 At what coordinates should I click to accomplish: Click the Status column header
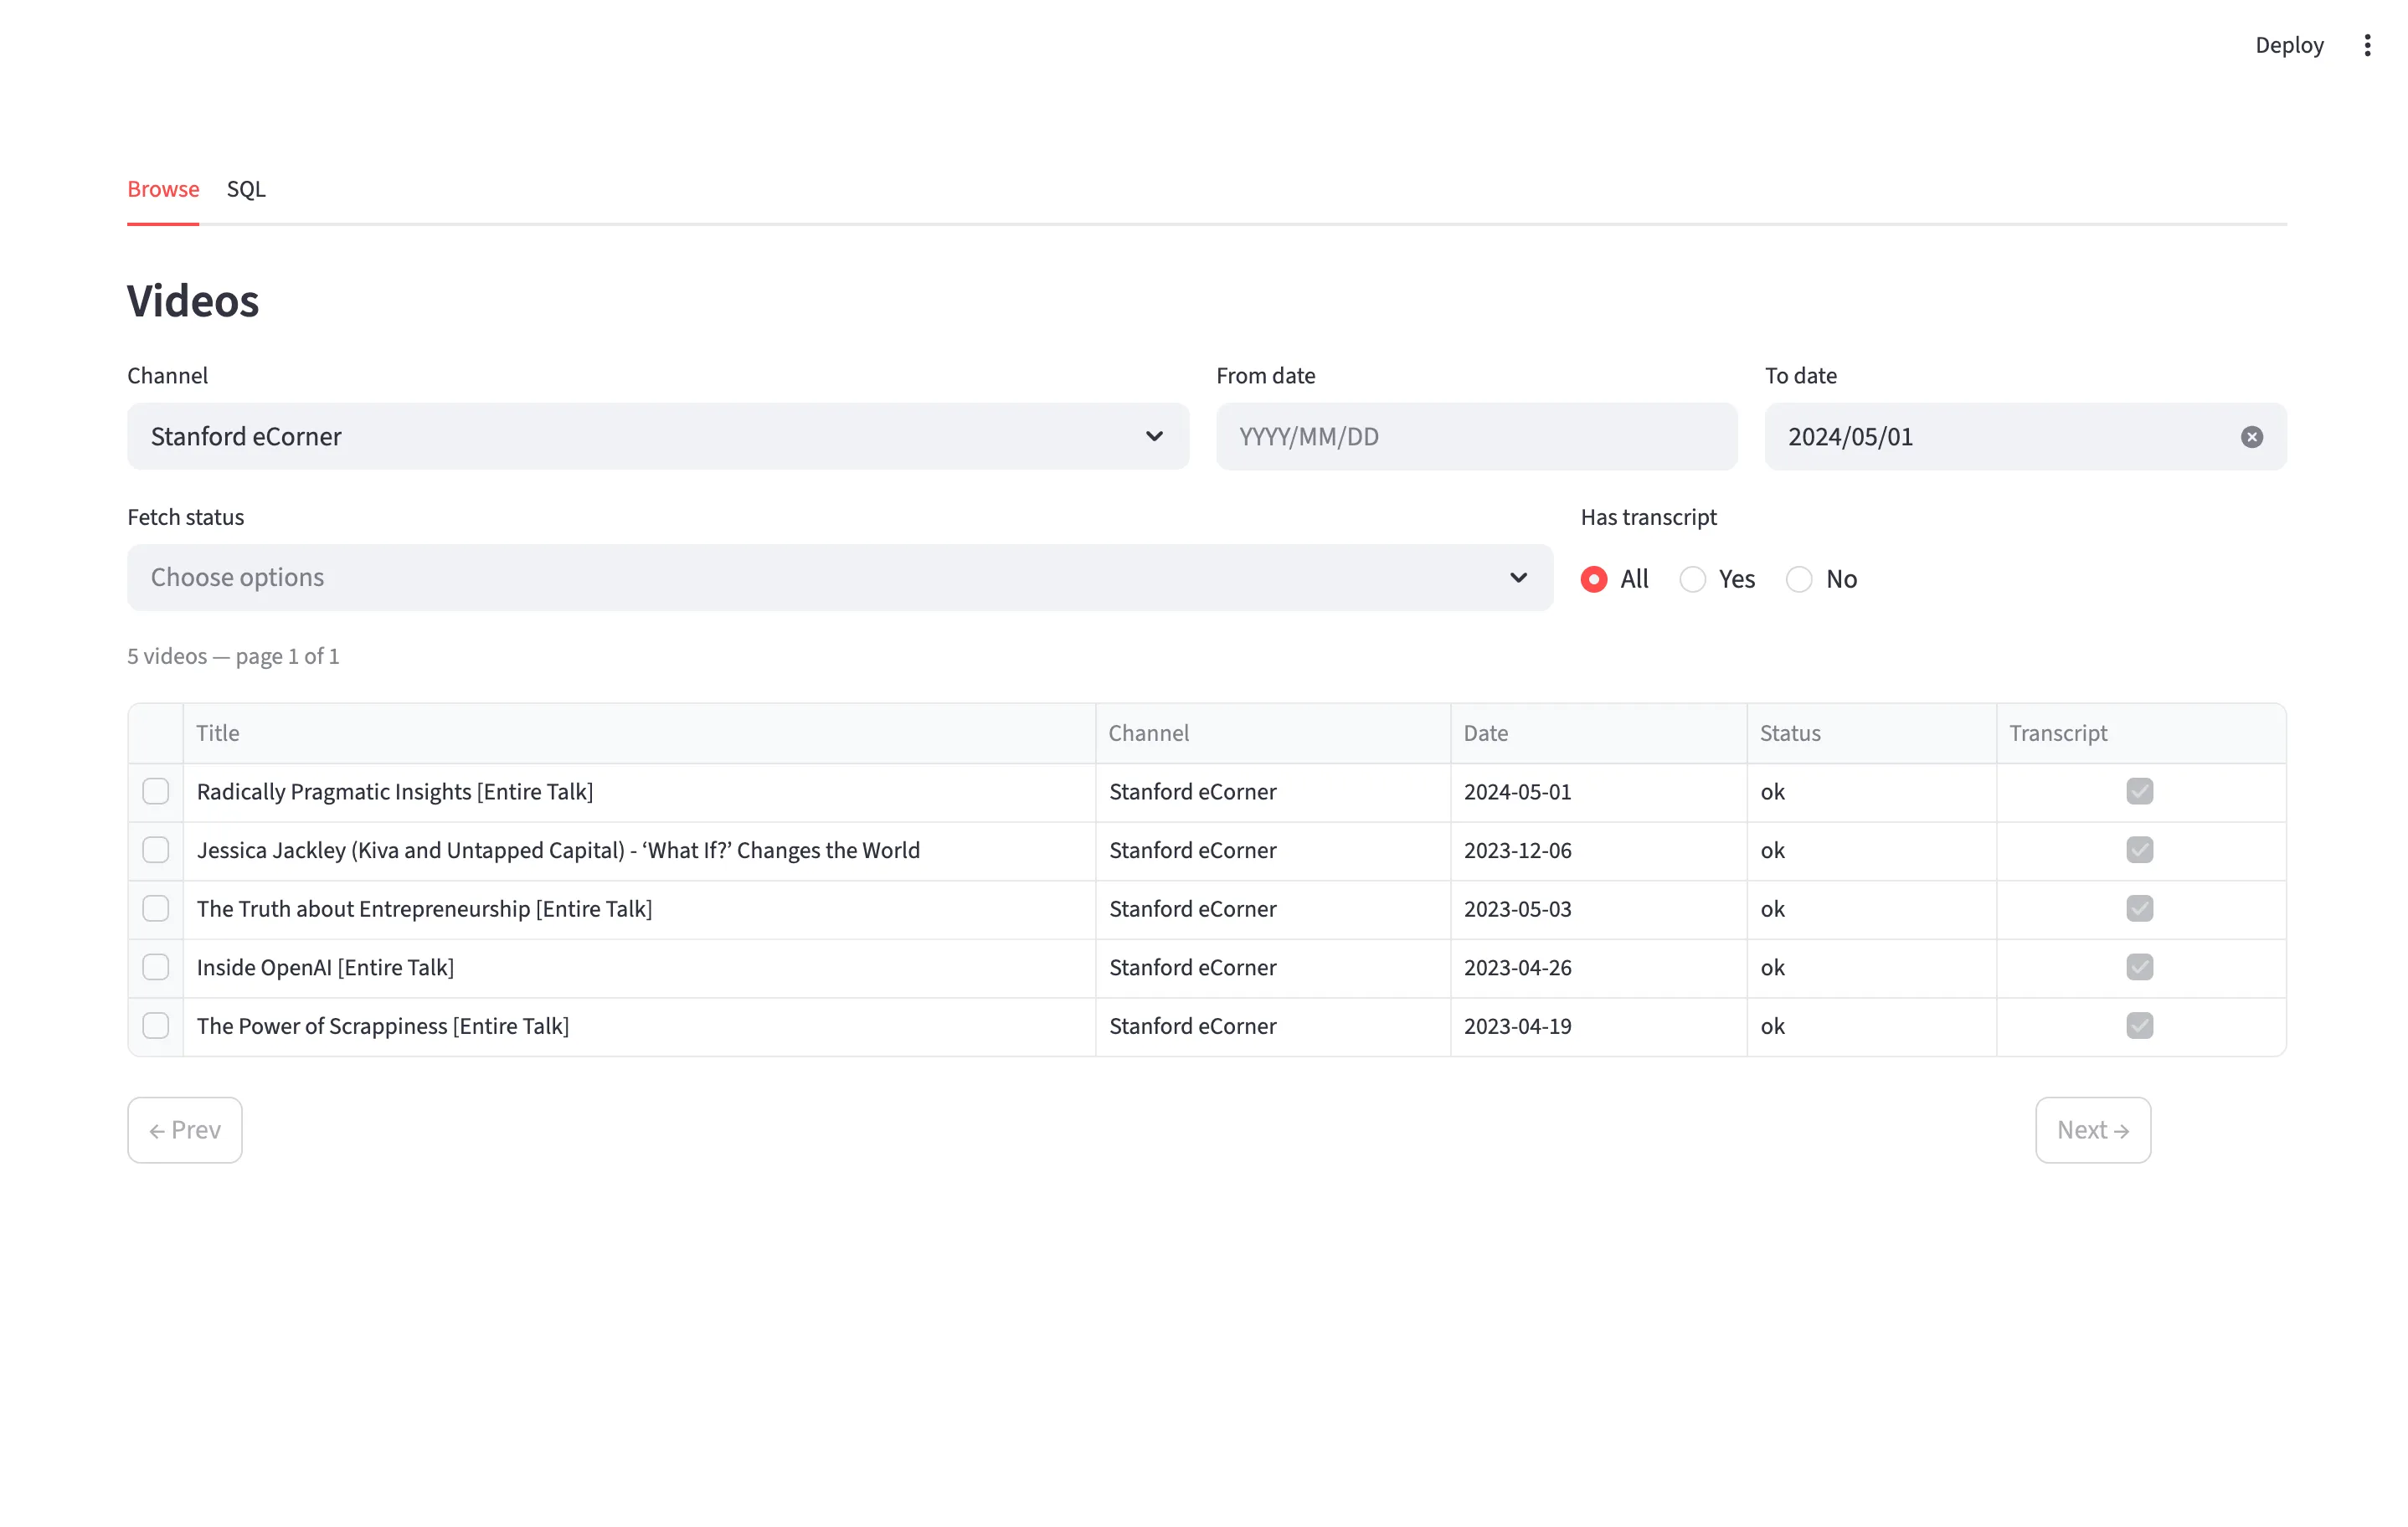tap(1871, 733)
